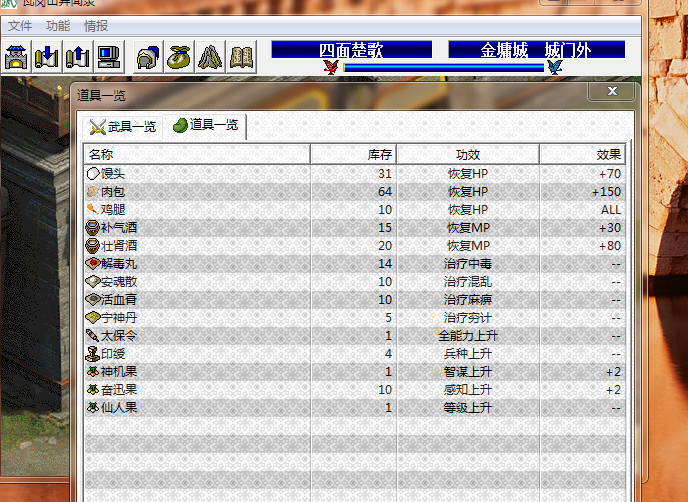Click the computer monitor toolbar icon
688x502 pixels.
108,57
